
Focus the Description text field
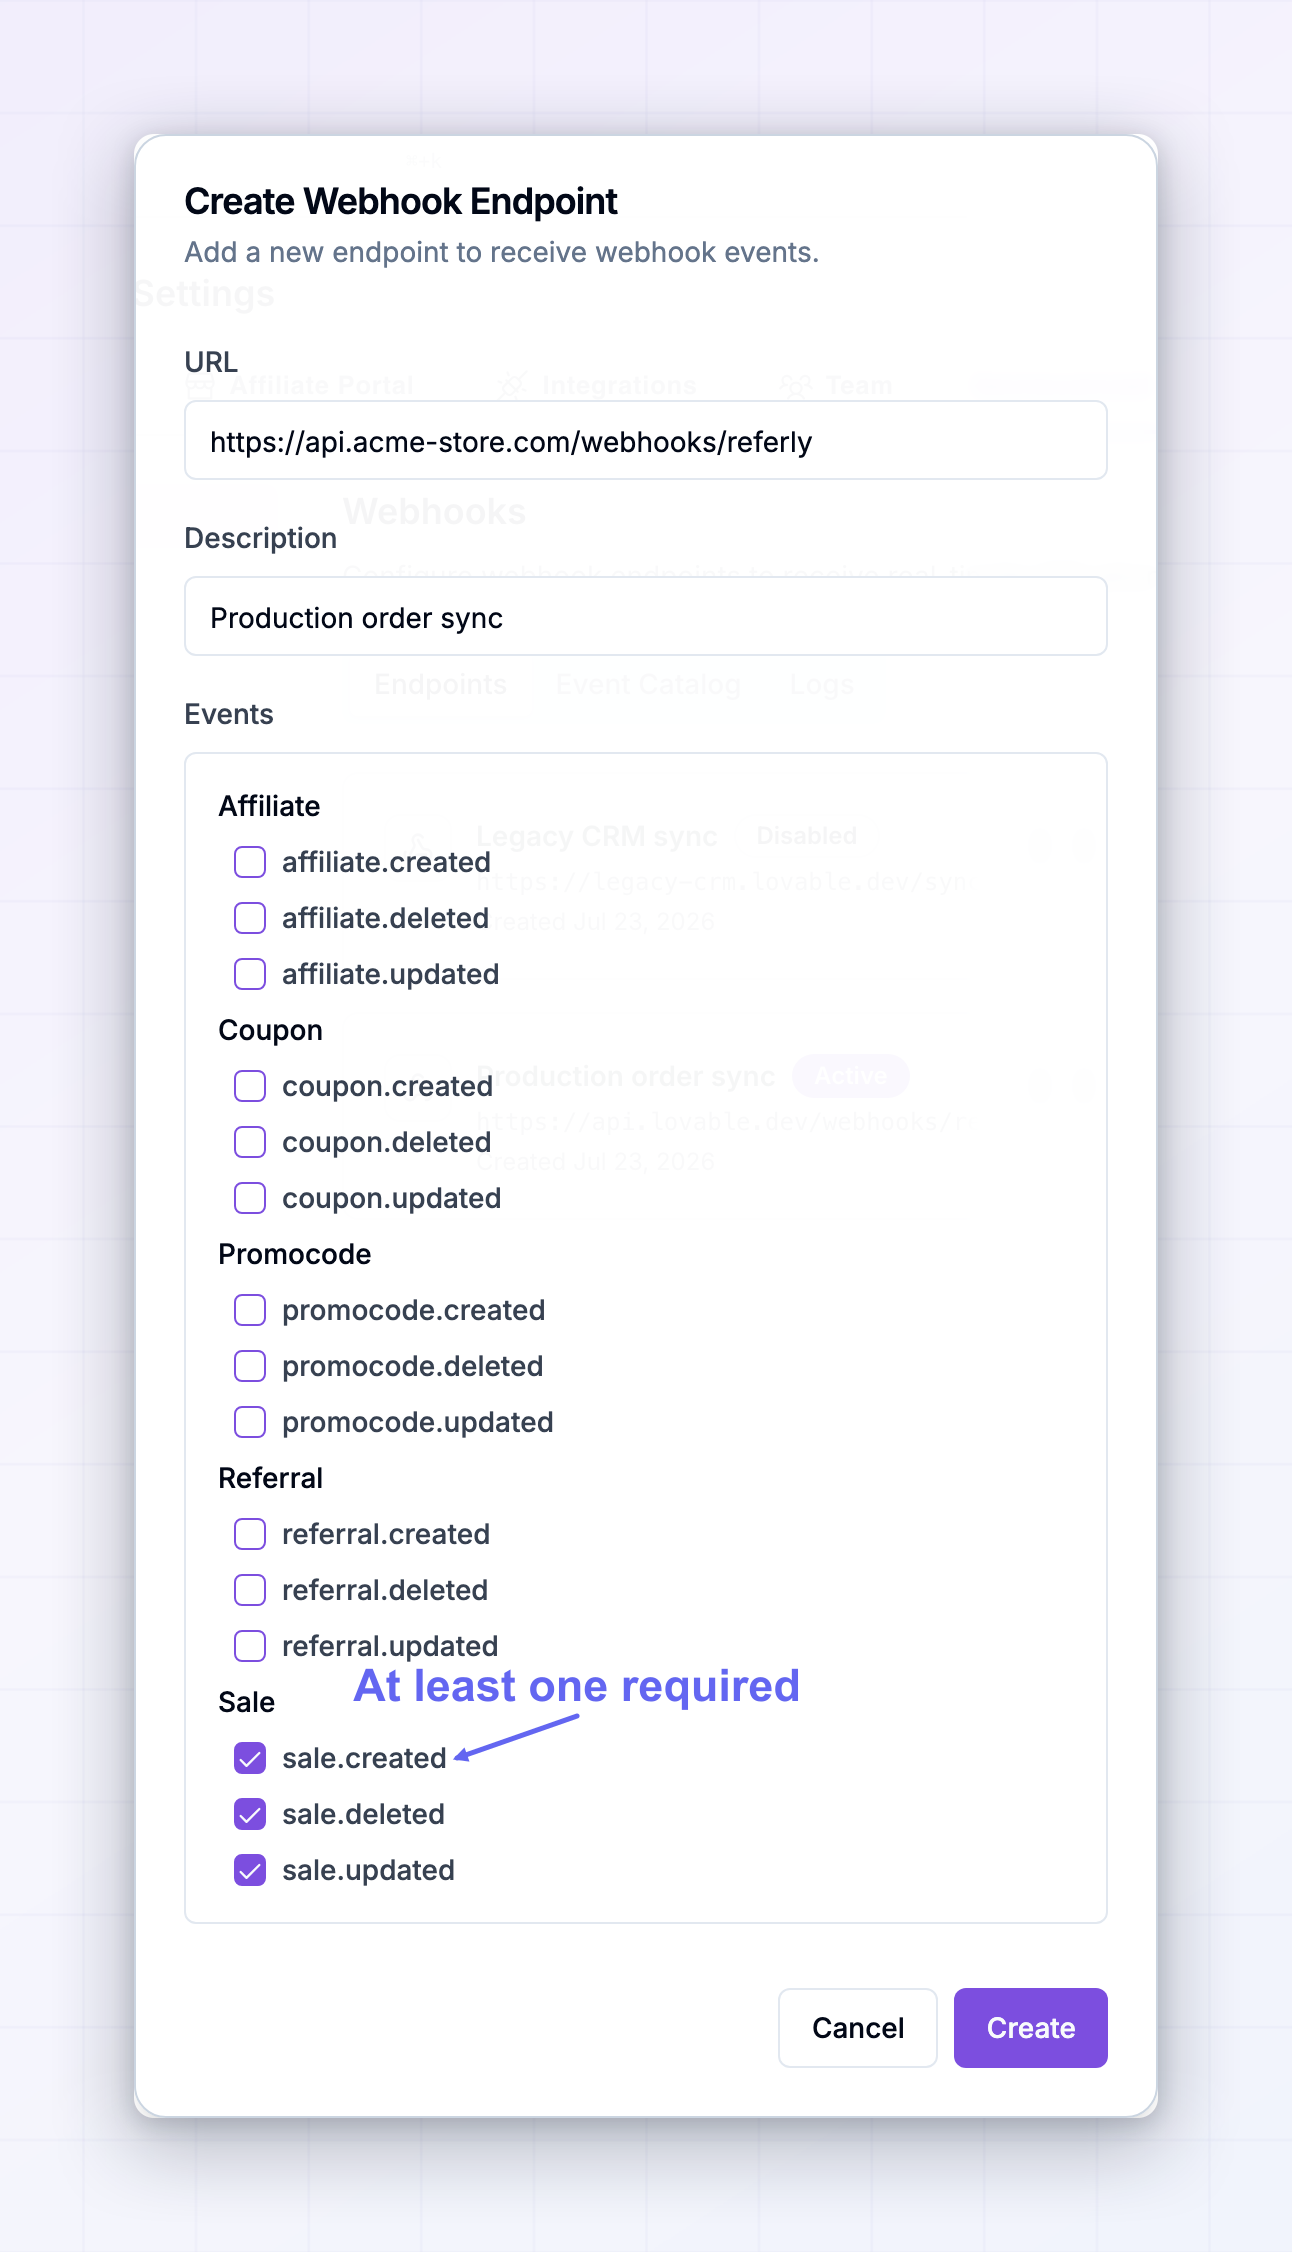(646, 617)
